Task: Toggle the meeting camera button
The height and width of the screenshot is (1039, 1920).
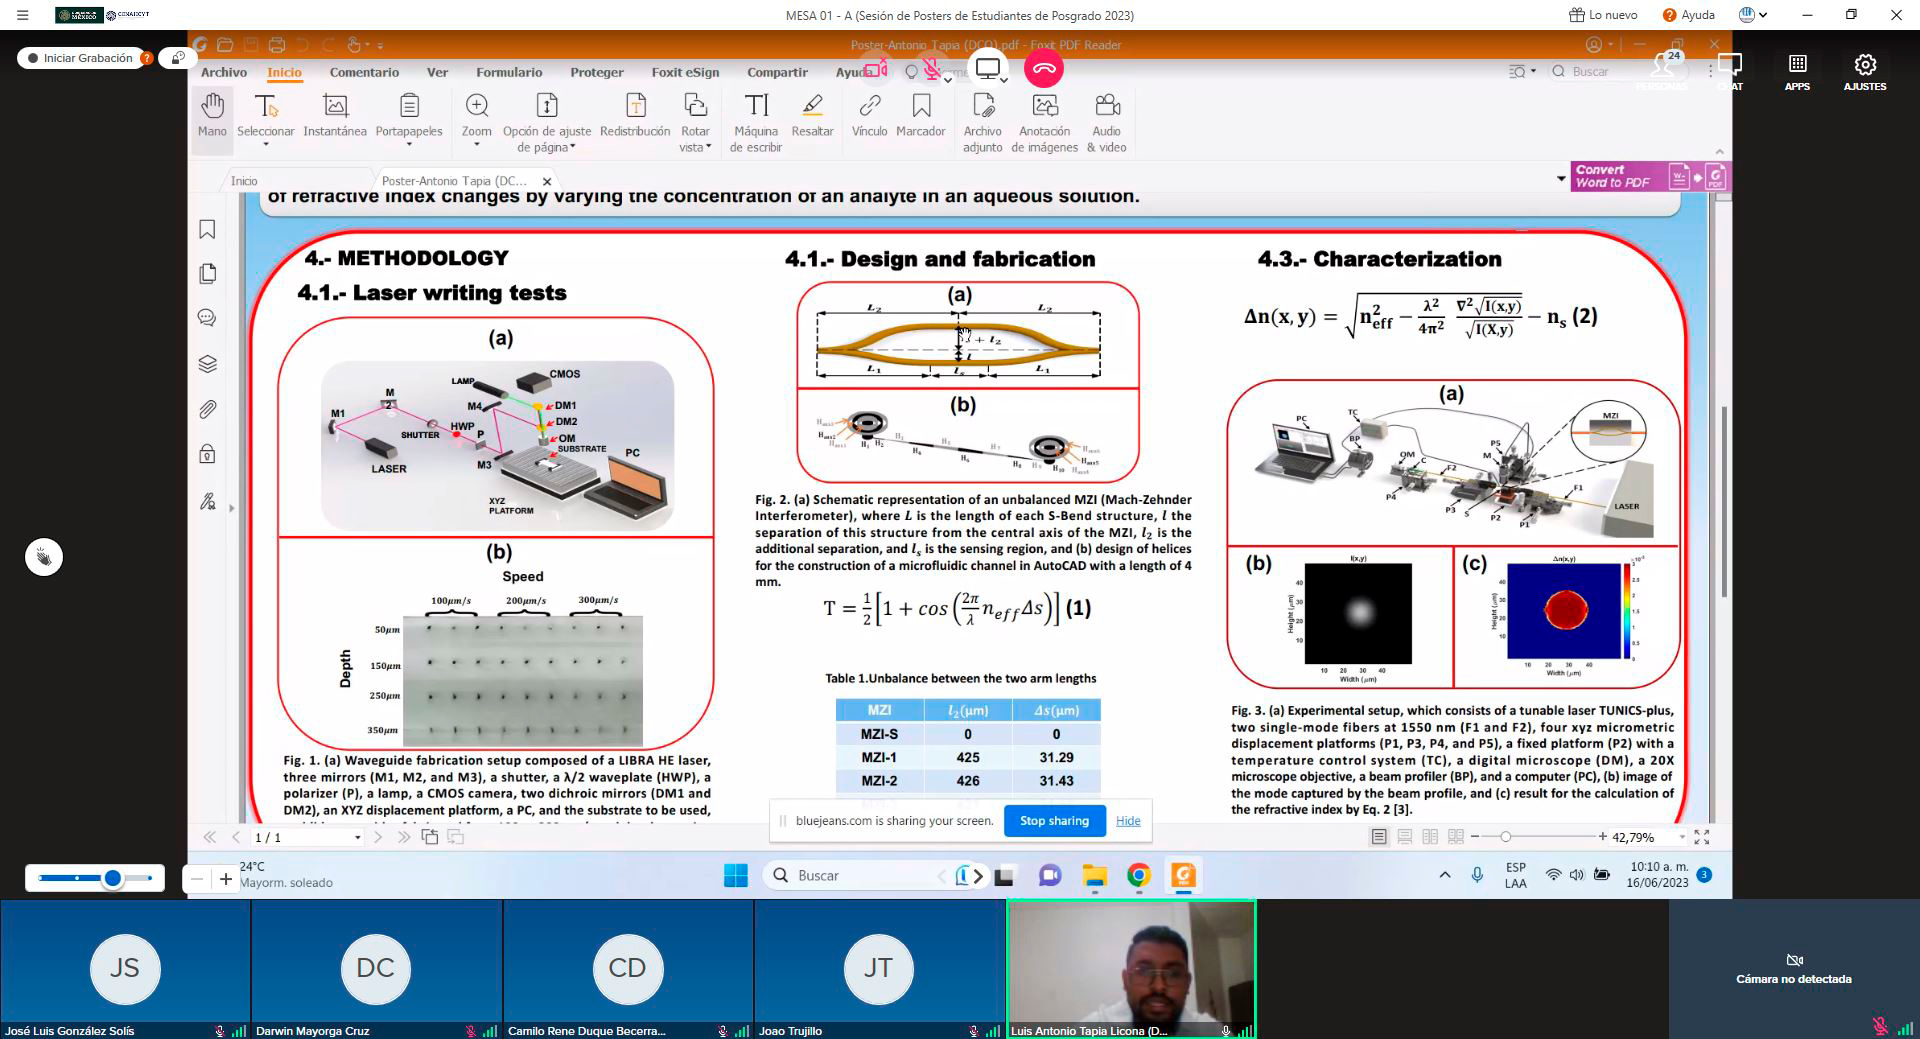Action: tap(876, 69)
